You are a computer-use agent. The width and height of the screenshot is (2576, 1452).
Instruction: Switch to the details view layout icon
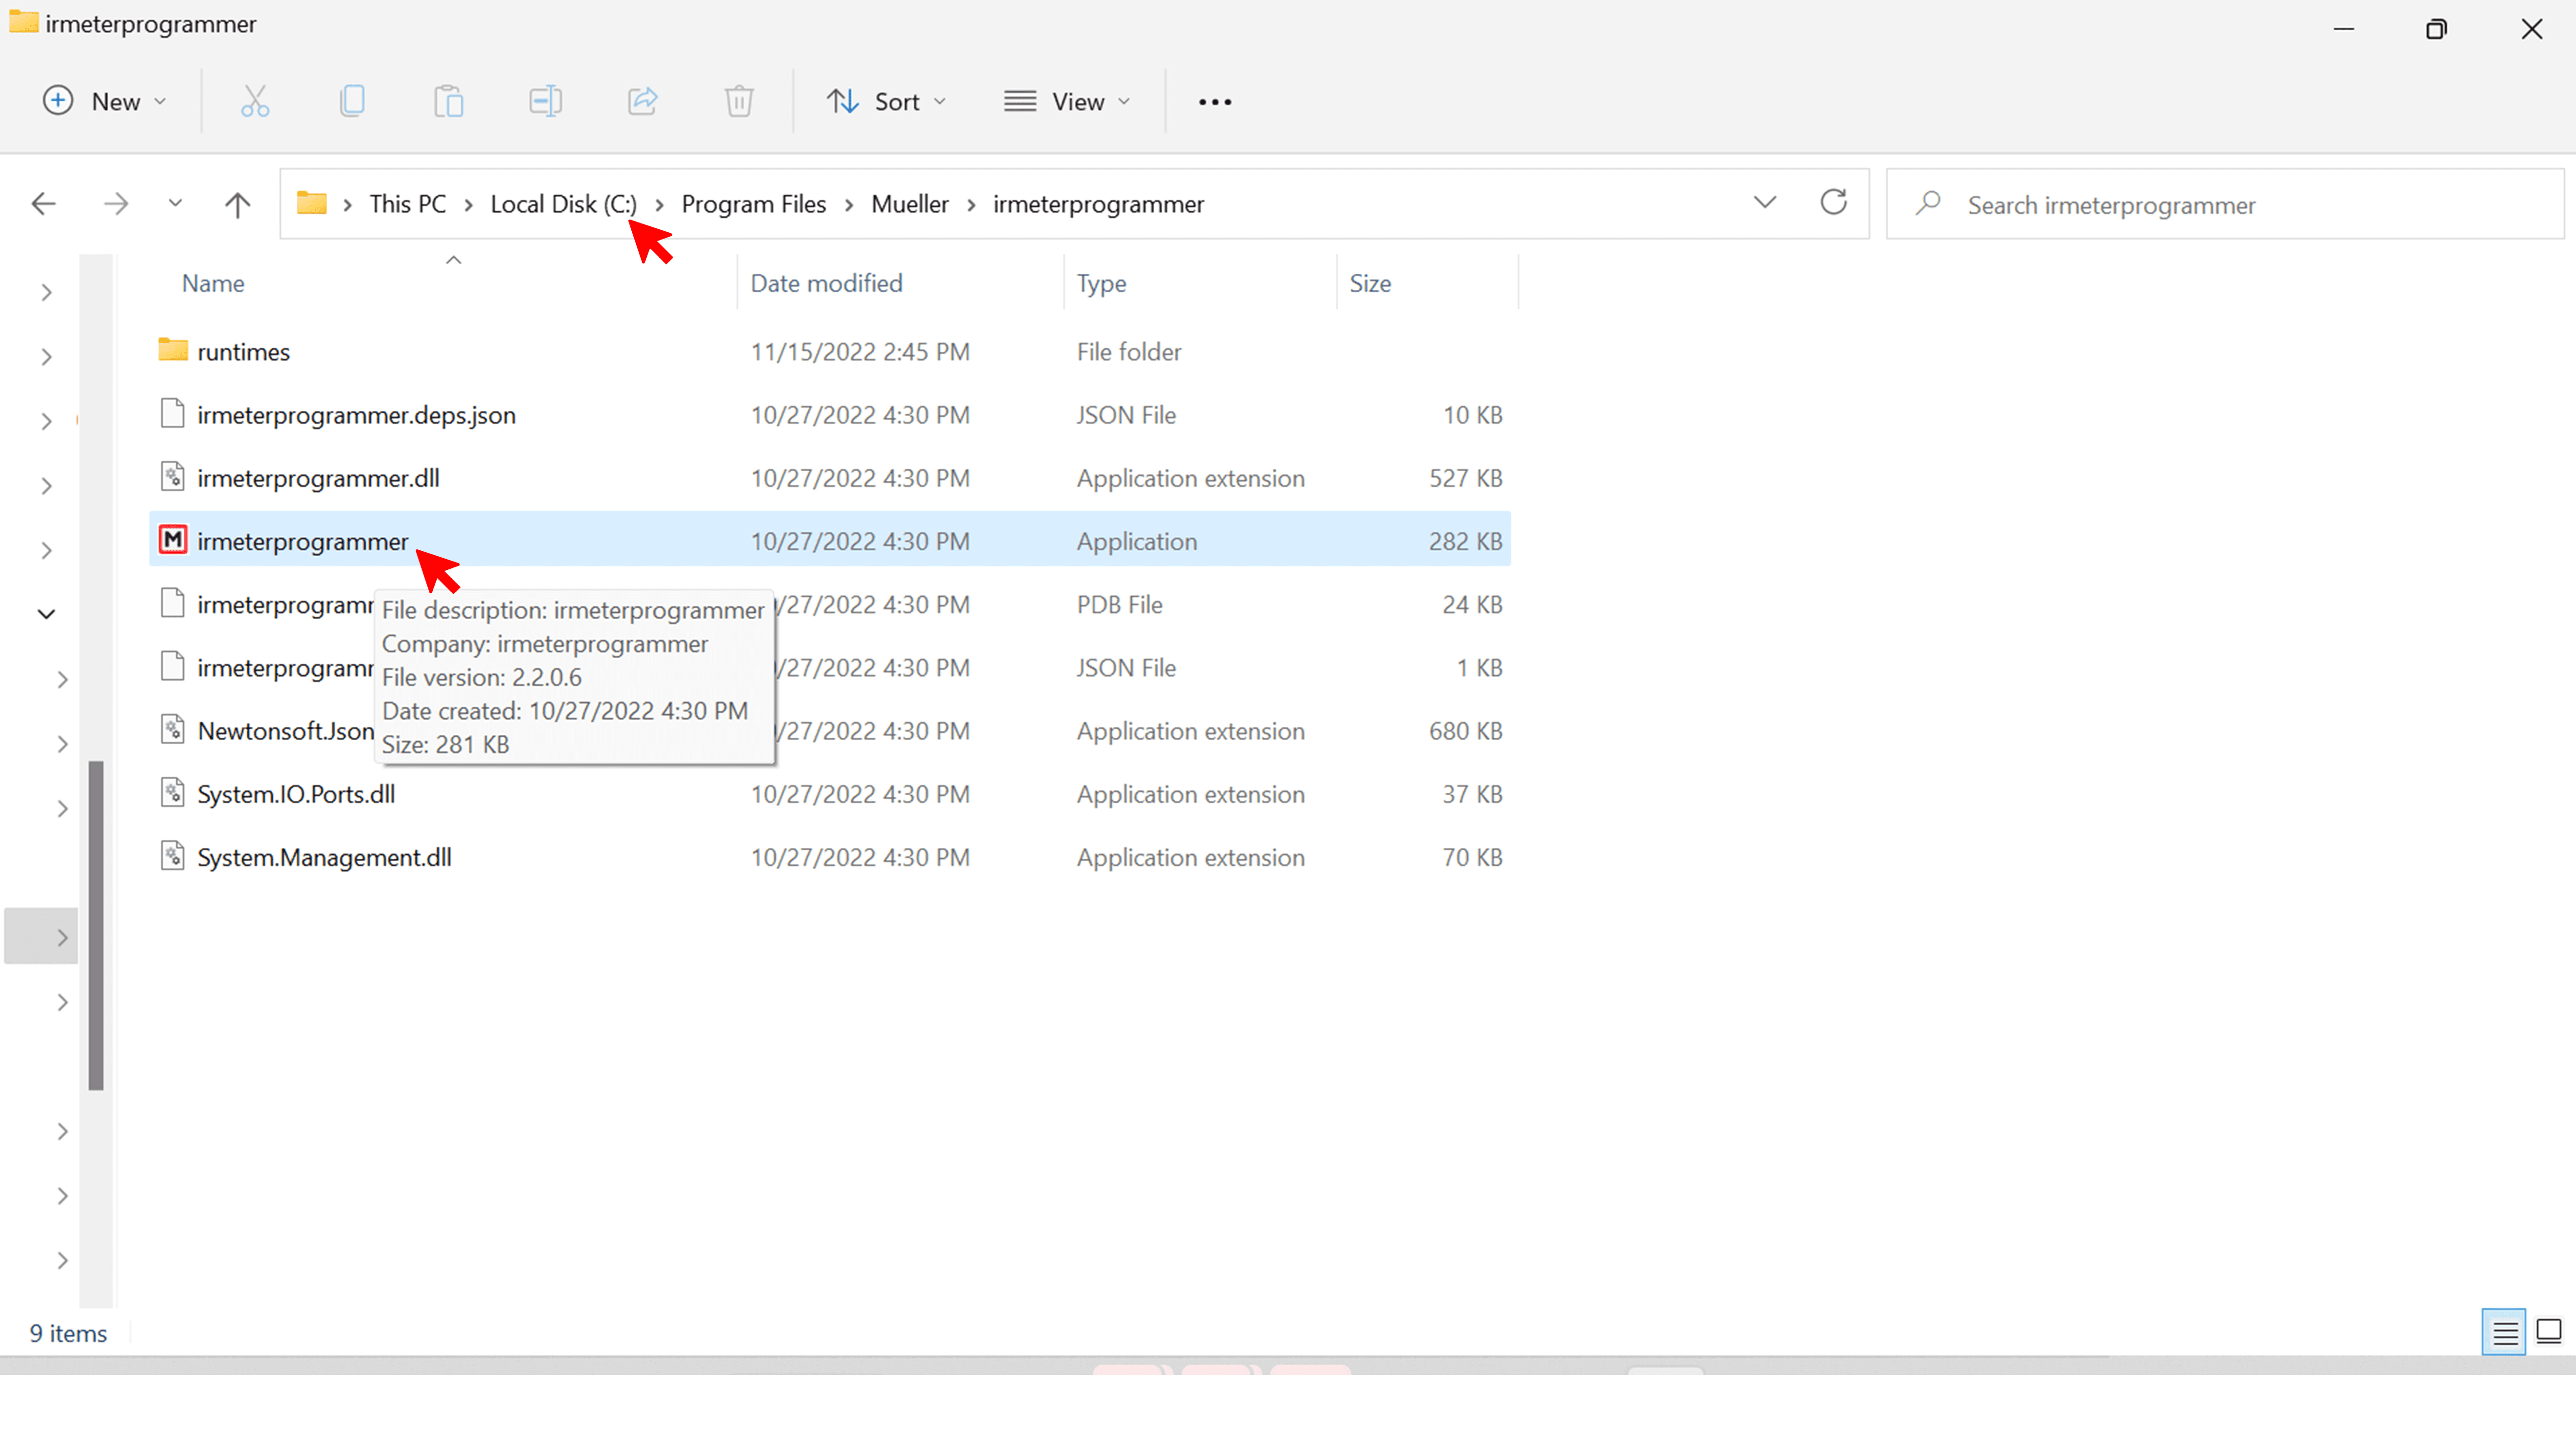coord(2504,1332)
